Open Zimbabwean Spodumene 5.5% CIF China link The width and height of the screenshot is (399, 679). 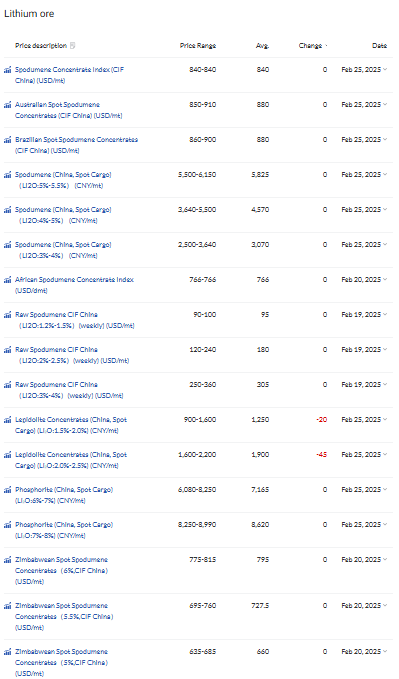(x=64, y=616)
